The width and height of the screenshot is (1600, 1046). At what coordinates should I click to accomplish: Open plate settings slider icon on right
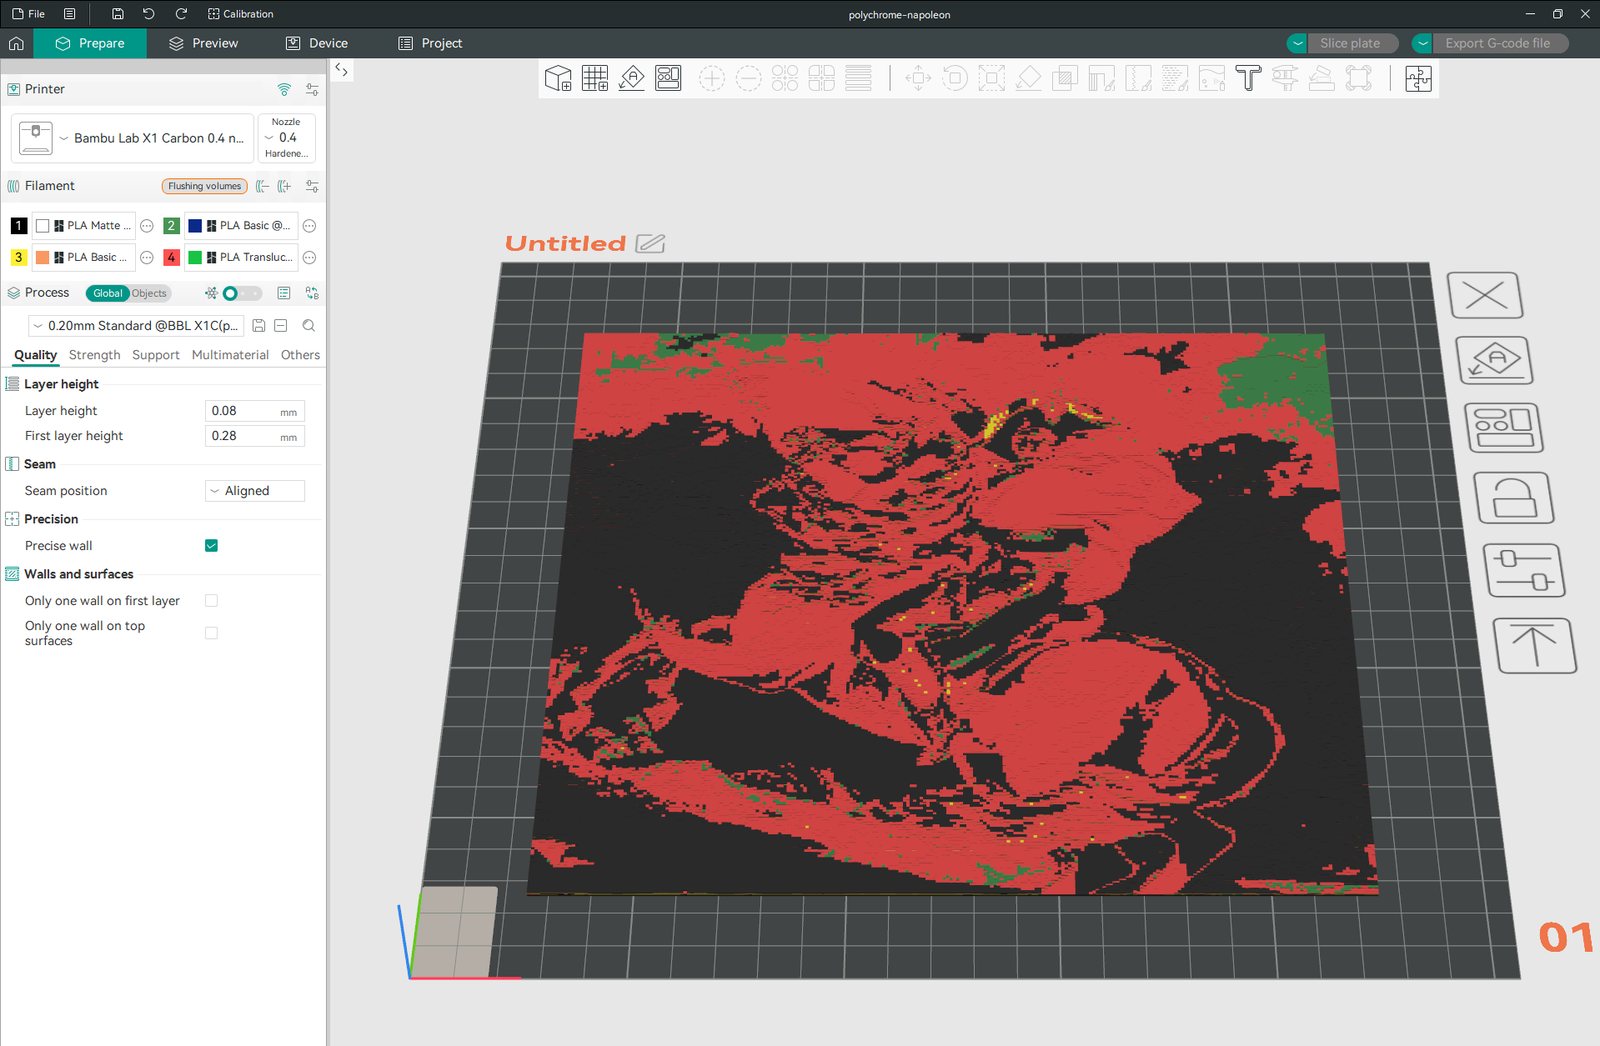1524,569
